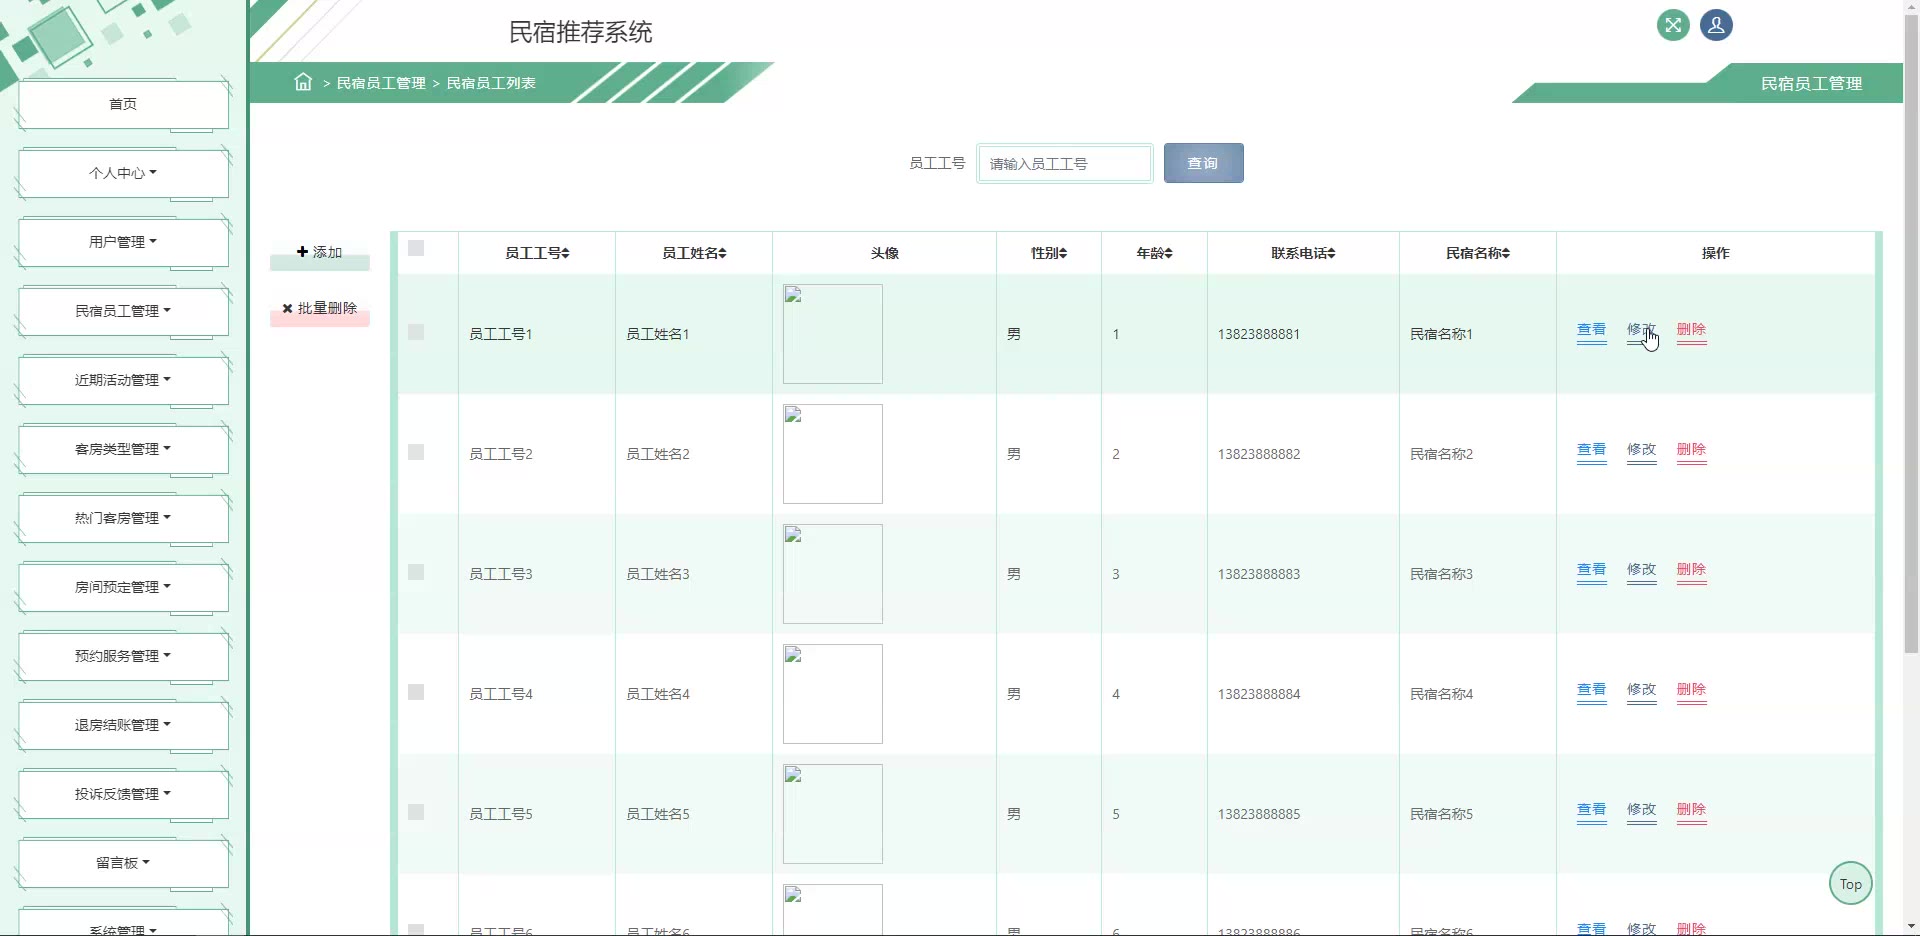This screenshot has width=1920, height=936.
Task: Click 修改 for 员工工号1
Action: pyautogui.click(x=1641, y=331)
